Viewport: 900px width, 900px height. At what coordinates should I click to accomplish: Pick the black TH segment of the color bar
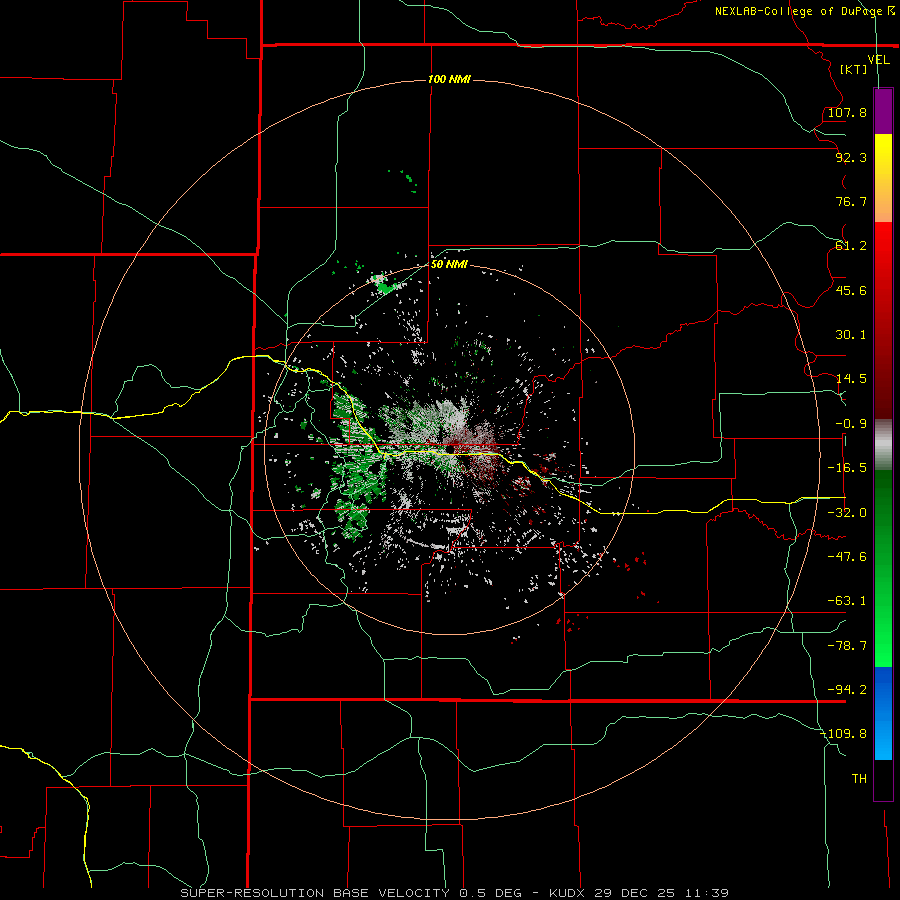click(x=883, y=779)
